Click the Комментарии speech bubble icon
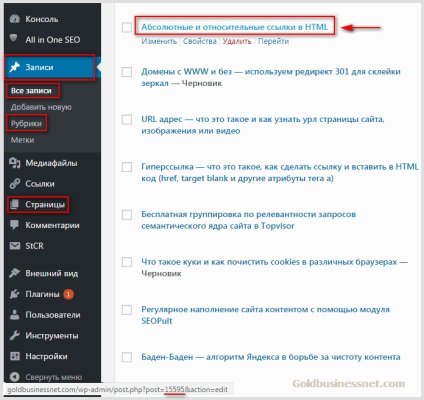Screen dimensions: 424x400 click(x=14, y=225)
